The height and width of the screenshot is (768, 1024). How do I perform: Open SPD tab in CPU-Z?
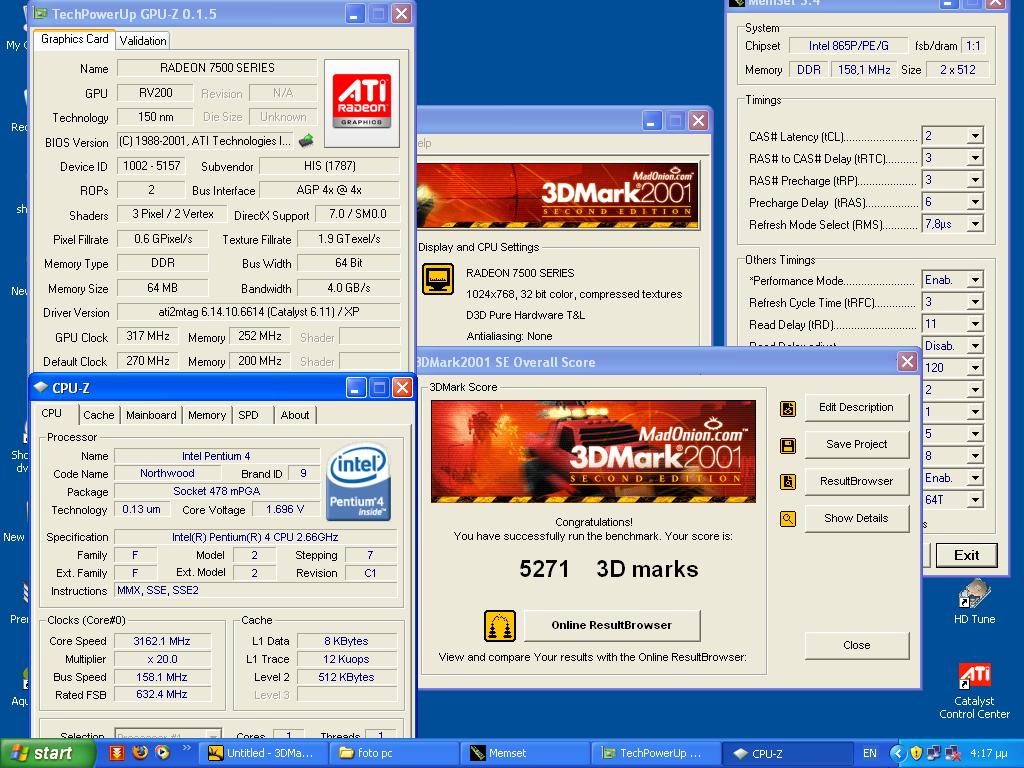(x=248, y=415)
